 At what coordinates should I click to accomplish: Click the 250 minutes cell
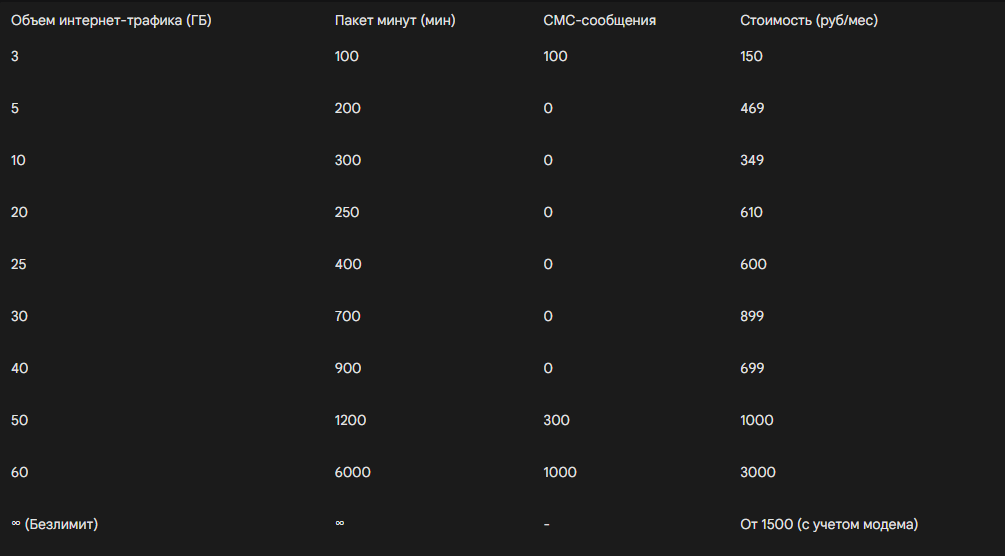(347, 212)
